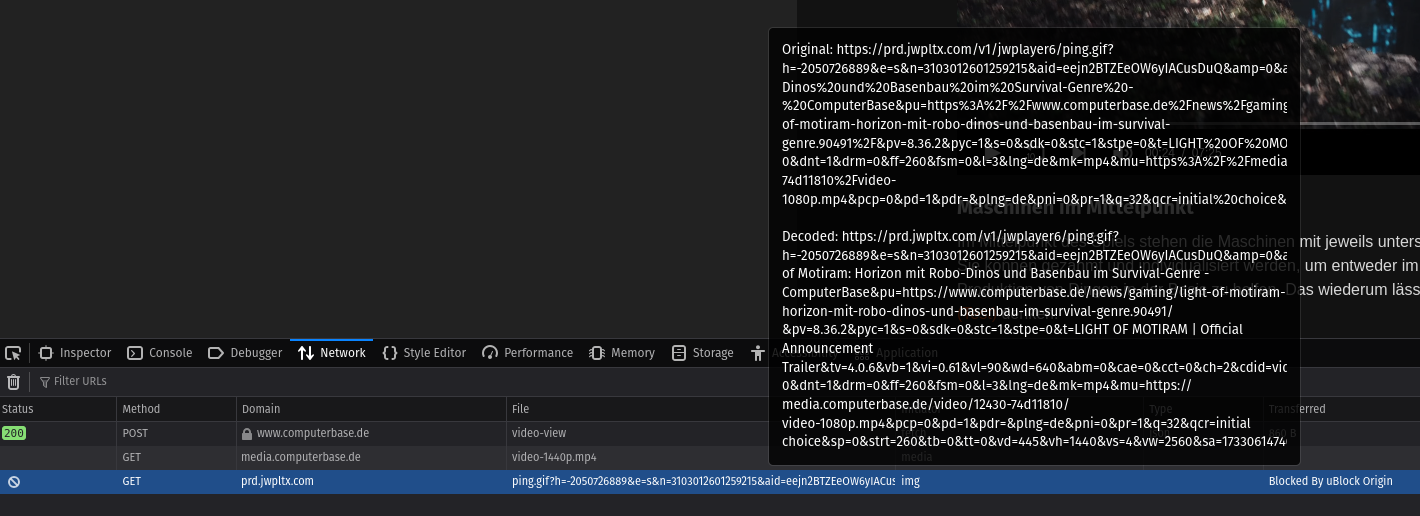
Task: Select the media.computerbase.de domain cell
Action: tap(372, 457)
